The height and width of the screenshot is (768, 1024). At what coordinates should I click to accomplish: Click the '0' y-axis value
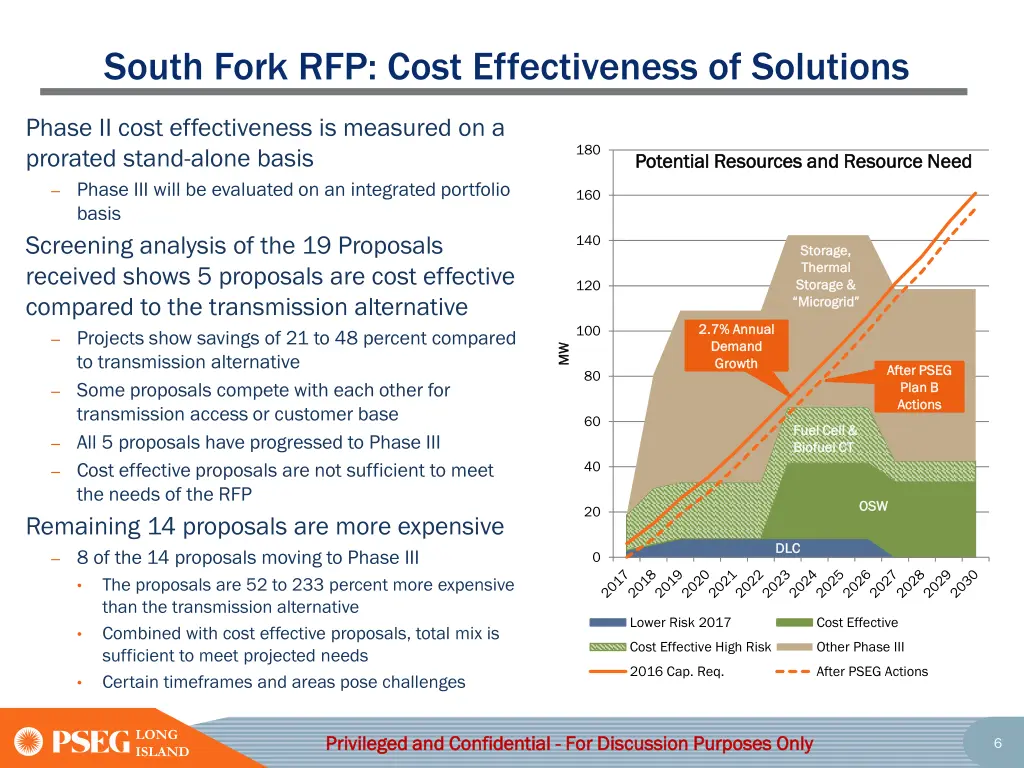[x=596, y=558]
